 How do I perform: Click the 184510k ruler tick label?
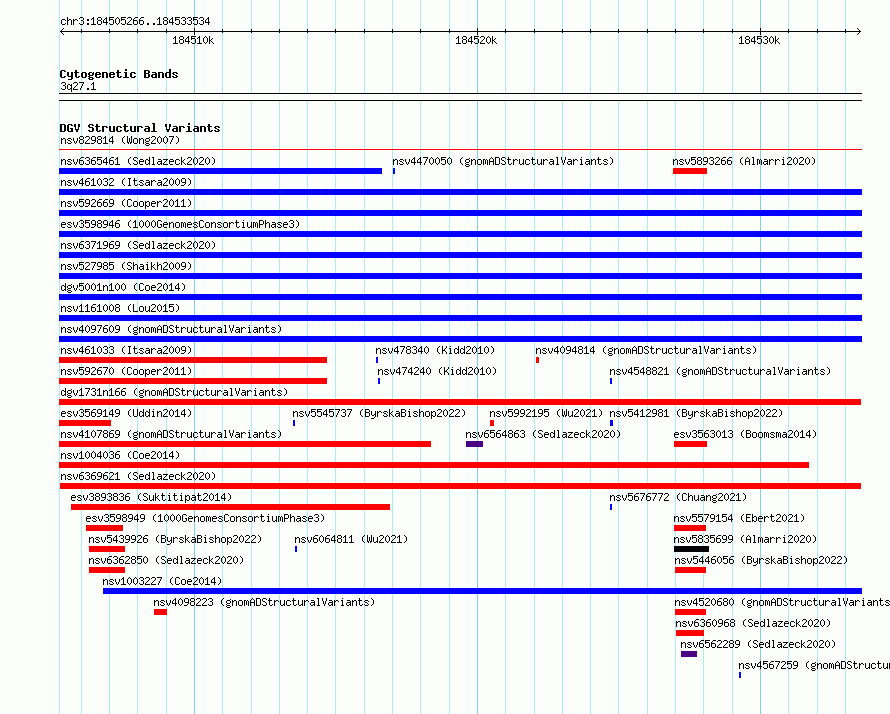pyautogui.click(x=193, y=40)
